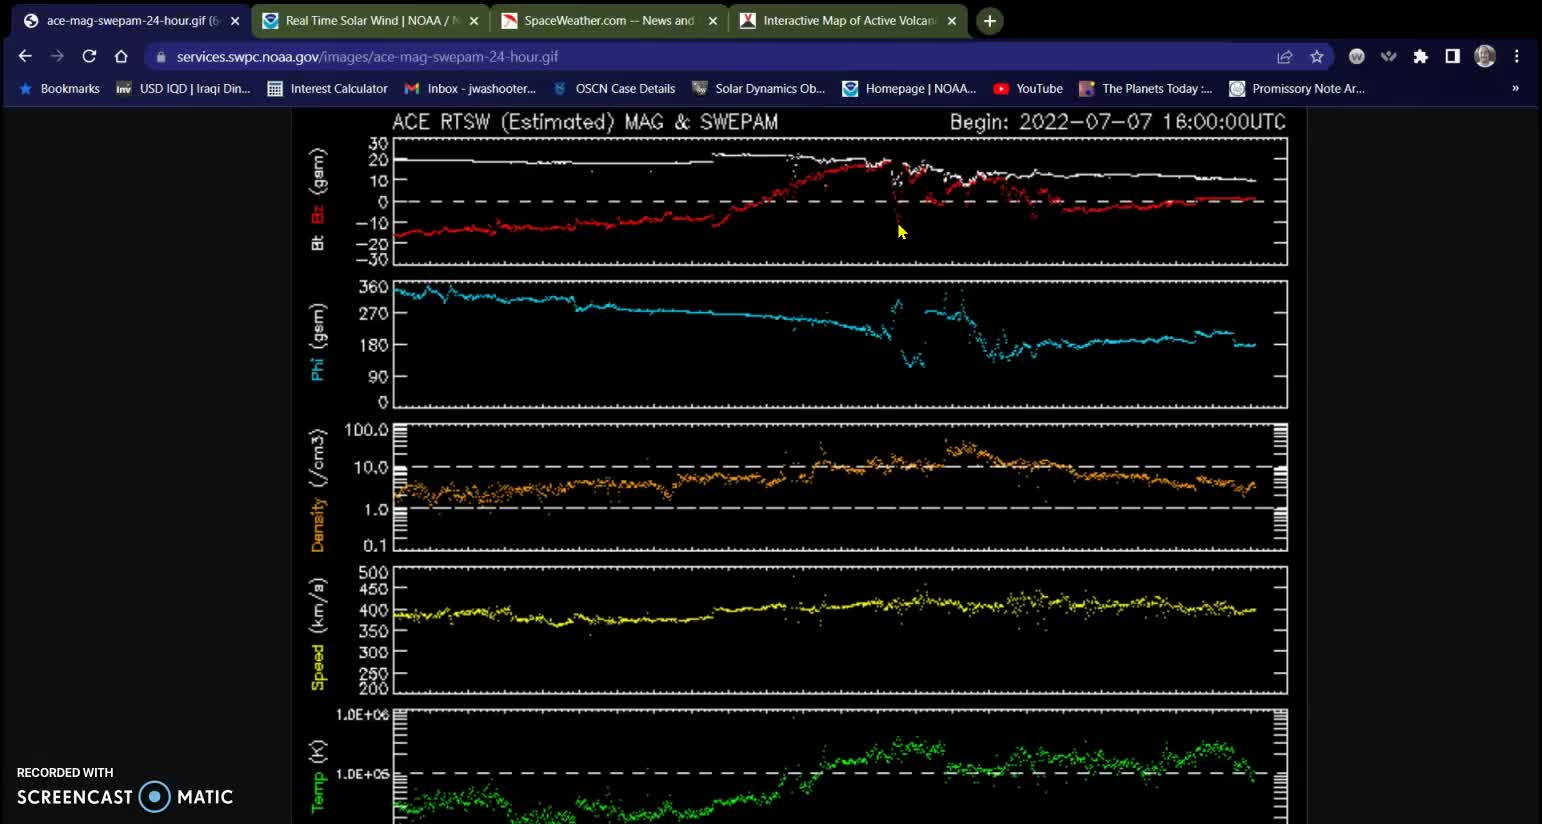Open Interactive Map of Active Volcanoes tab

tap(848, 21)
